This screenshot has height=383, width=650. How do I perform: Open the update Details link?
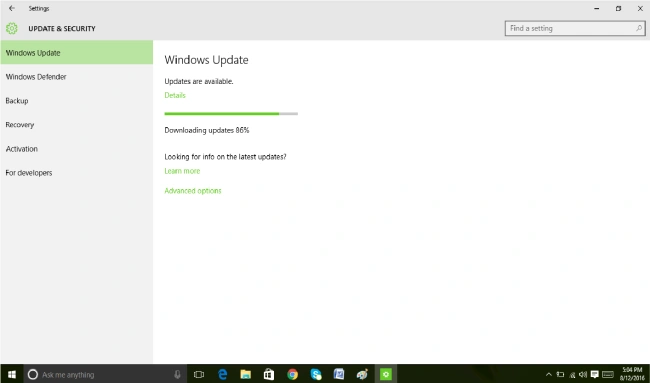(x=175, y=95)
